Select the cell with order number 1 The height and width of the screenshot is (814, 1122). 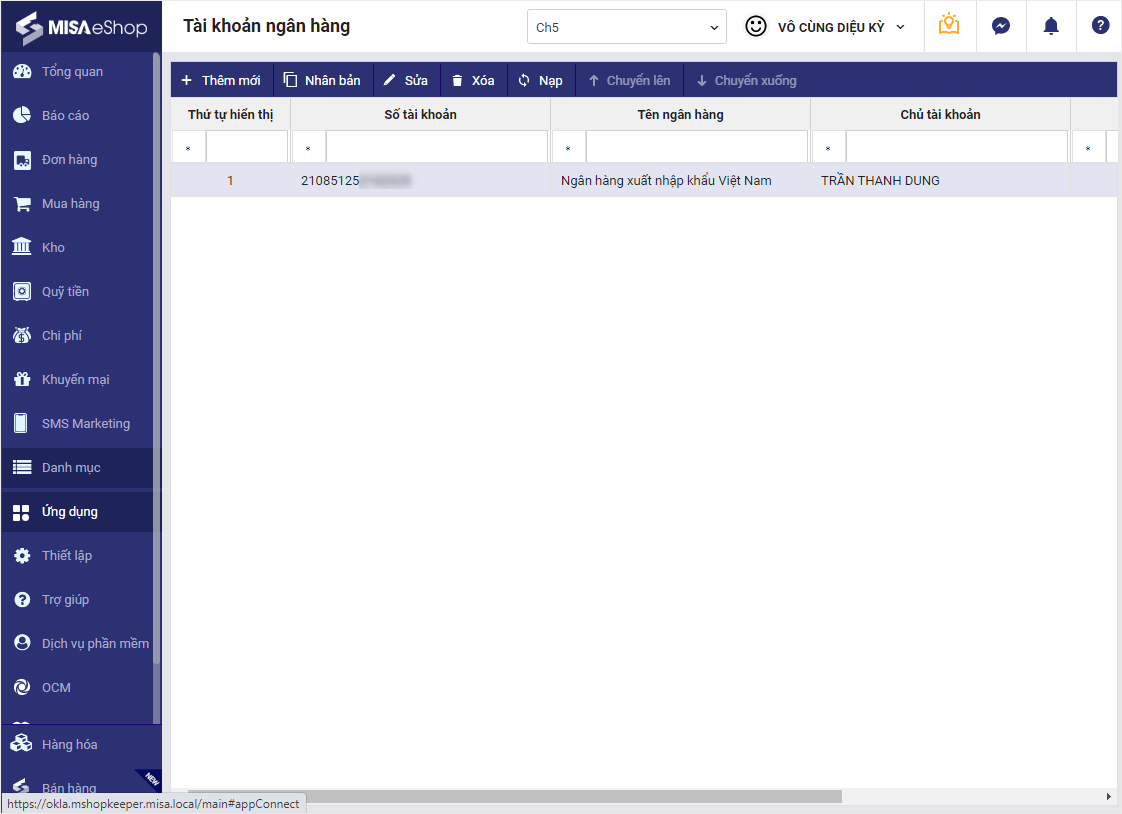[230, 180]
